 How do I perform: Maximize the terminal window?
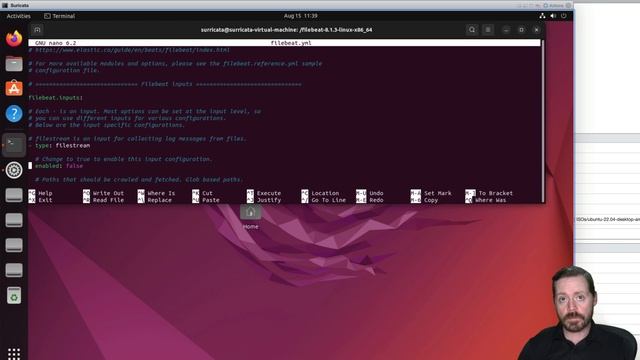[521, 30]
